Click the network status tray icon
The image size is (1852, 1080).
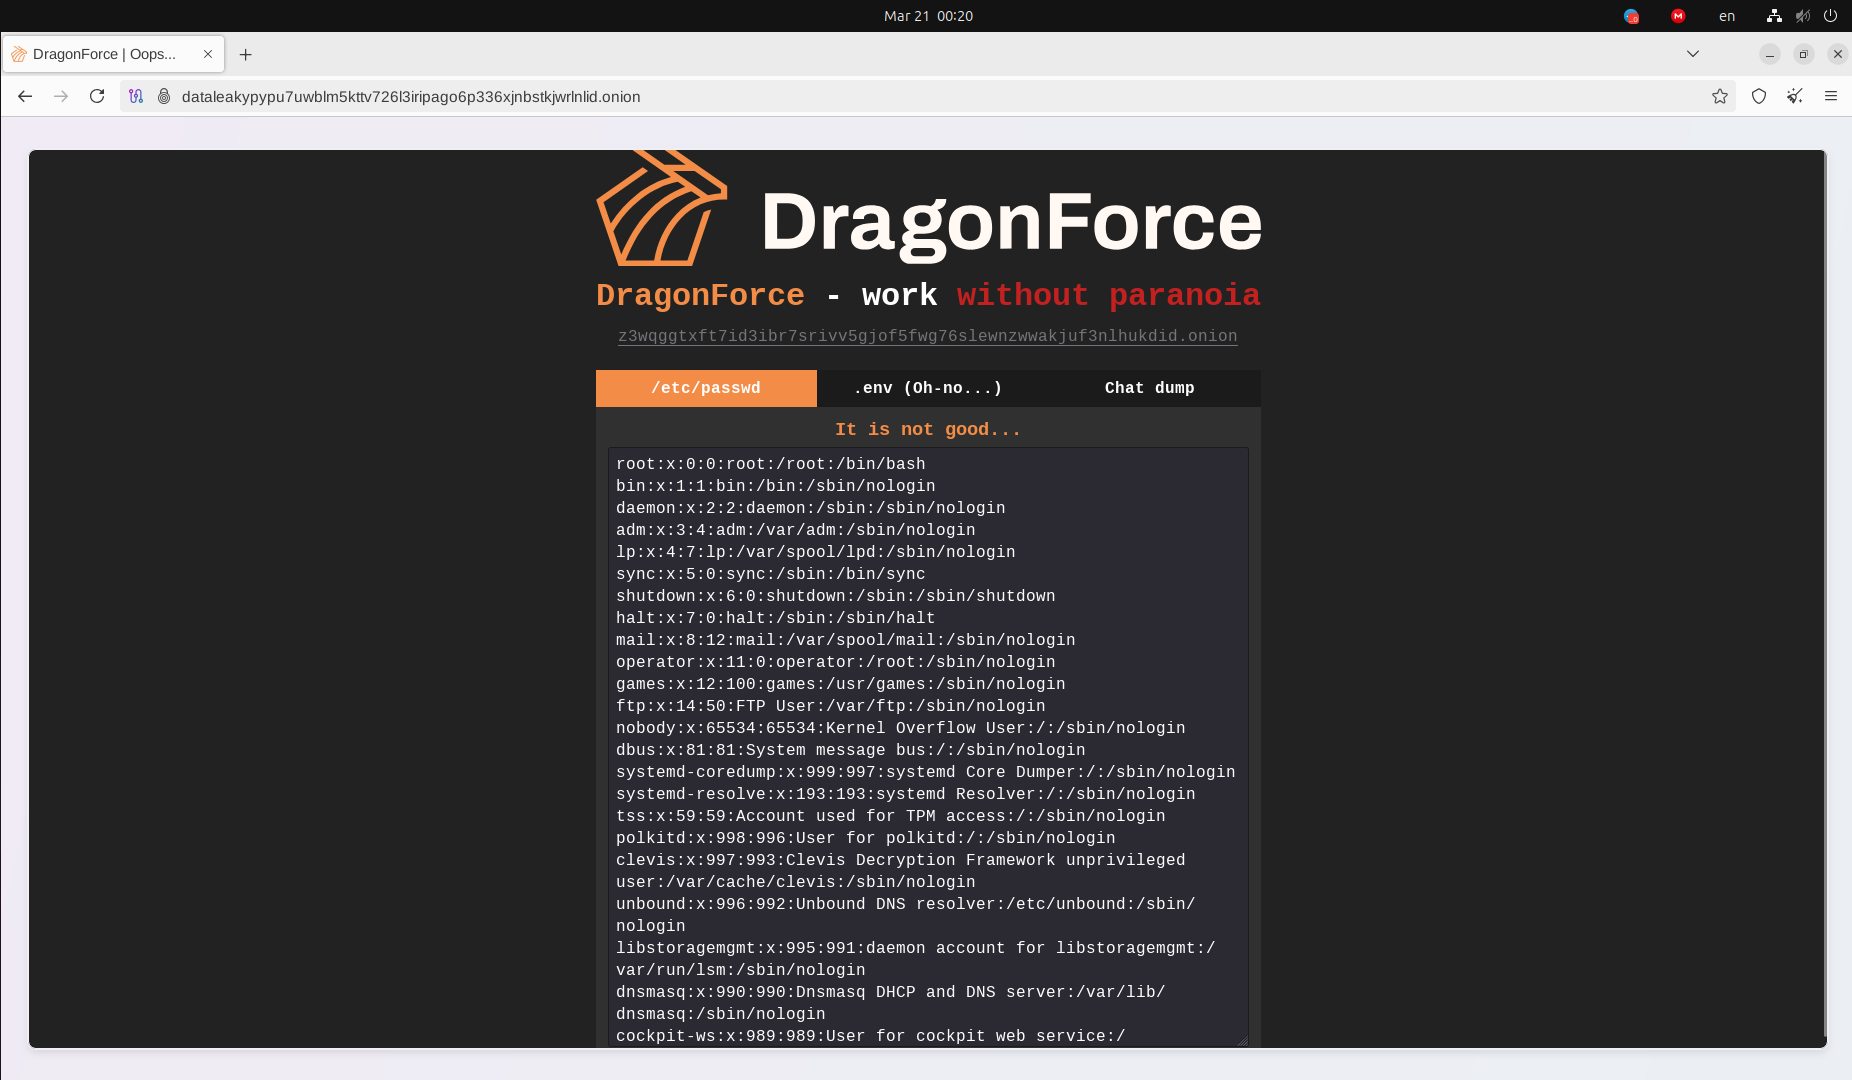1774,16
